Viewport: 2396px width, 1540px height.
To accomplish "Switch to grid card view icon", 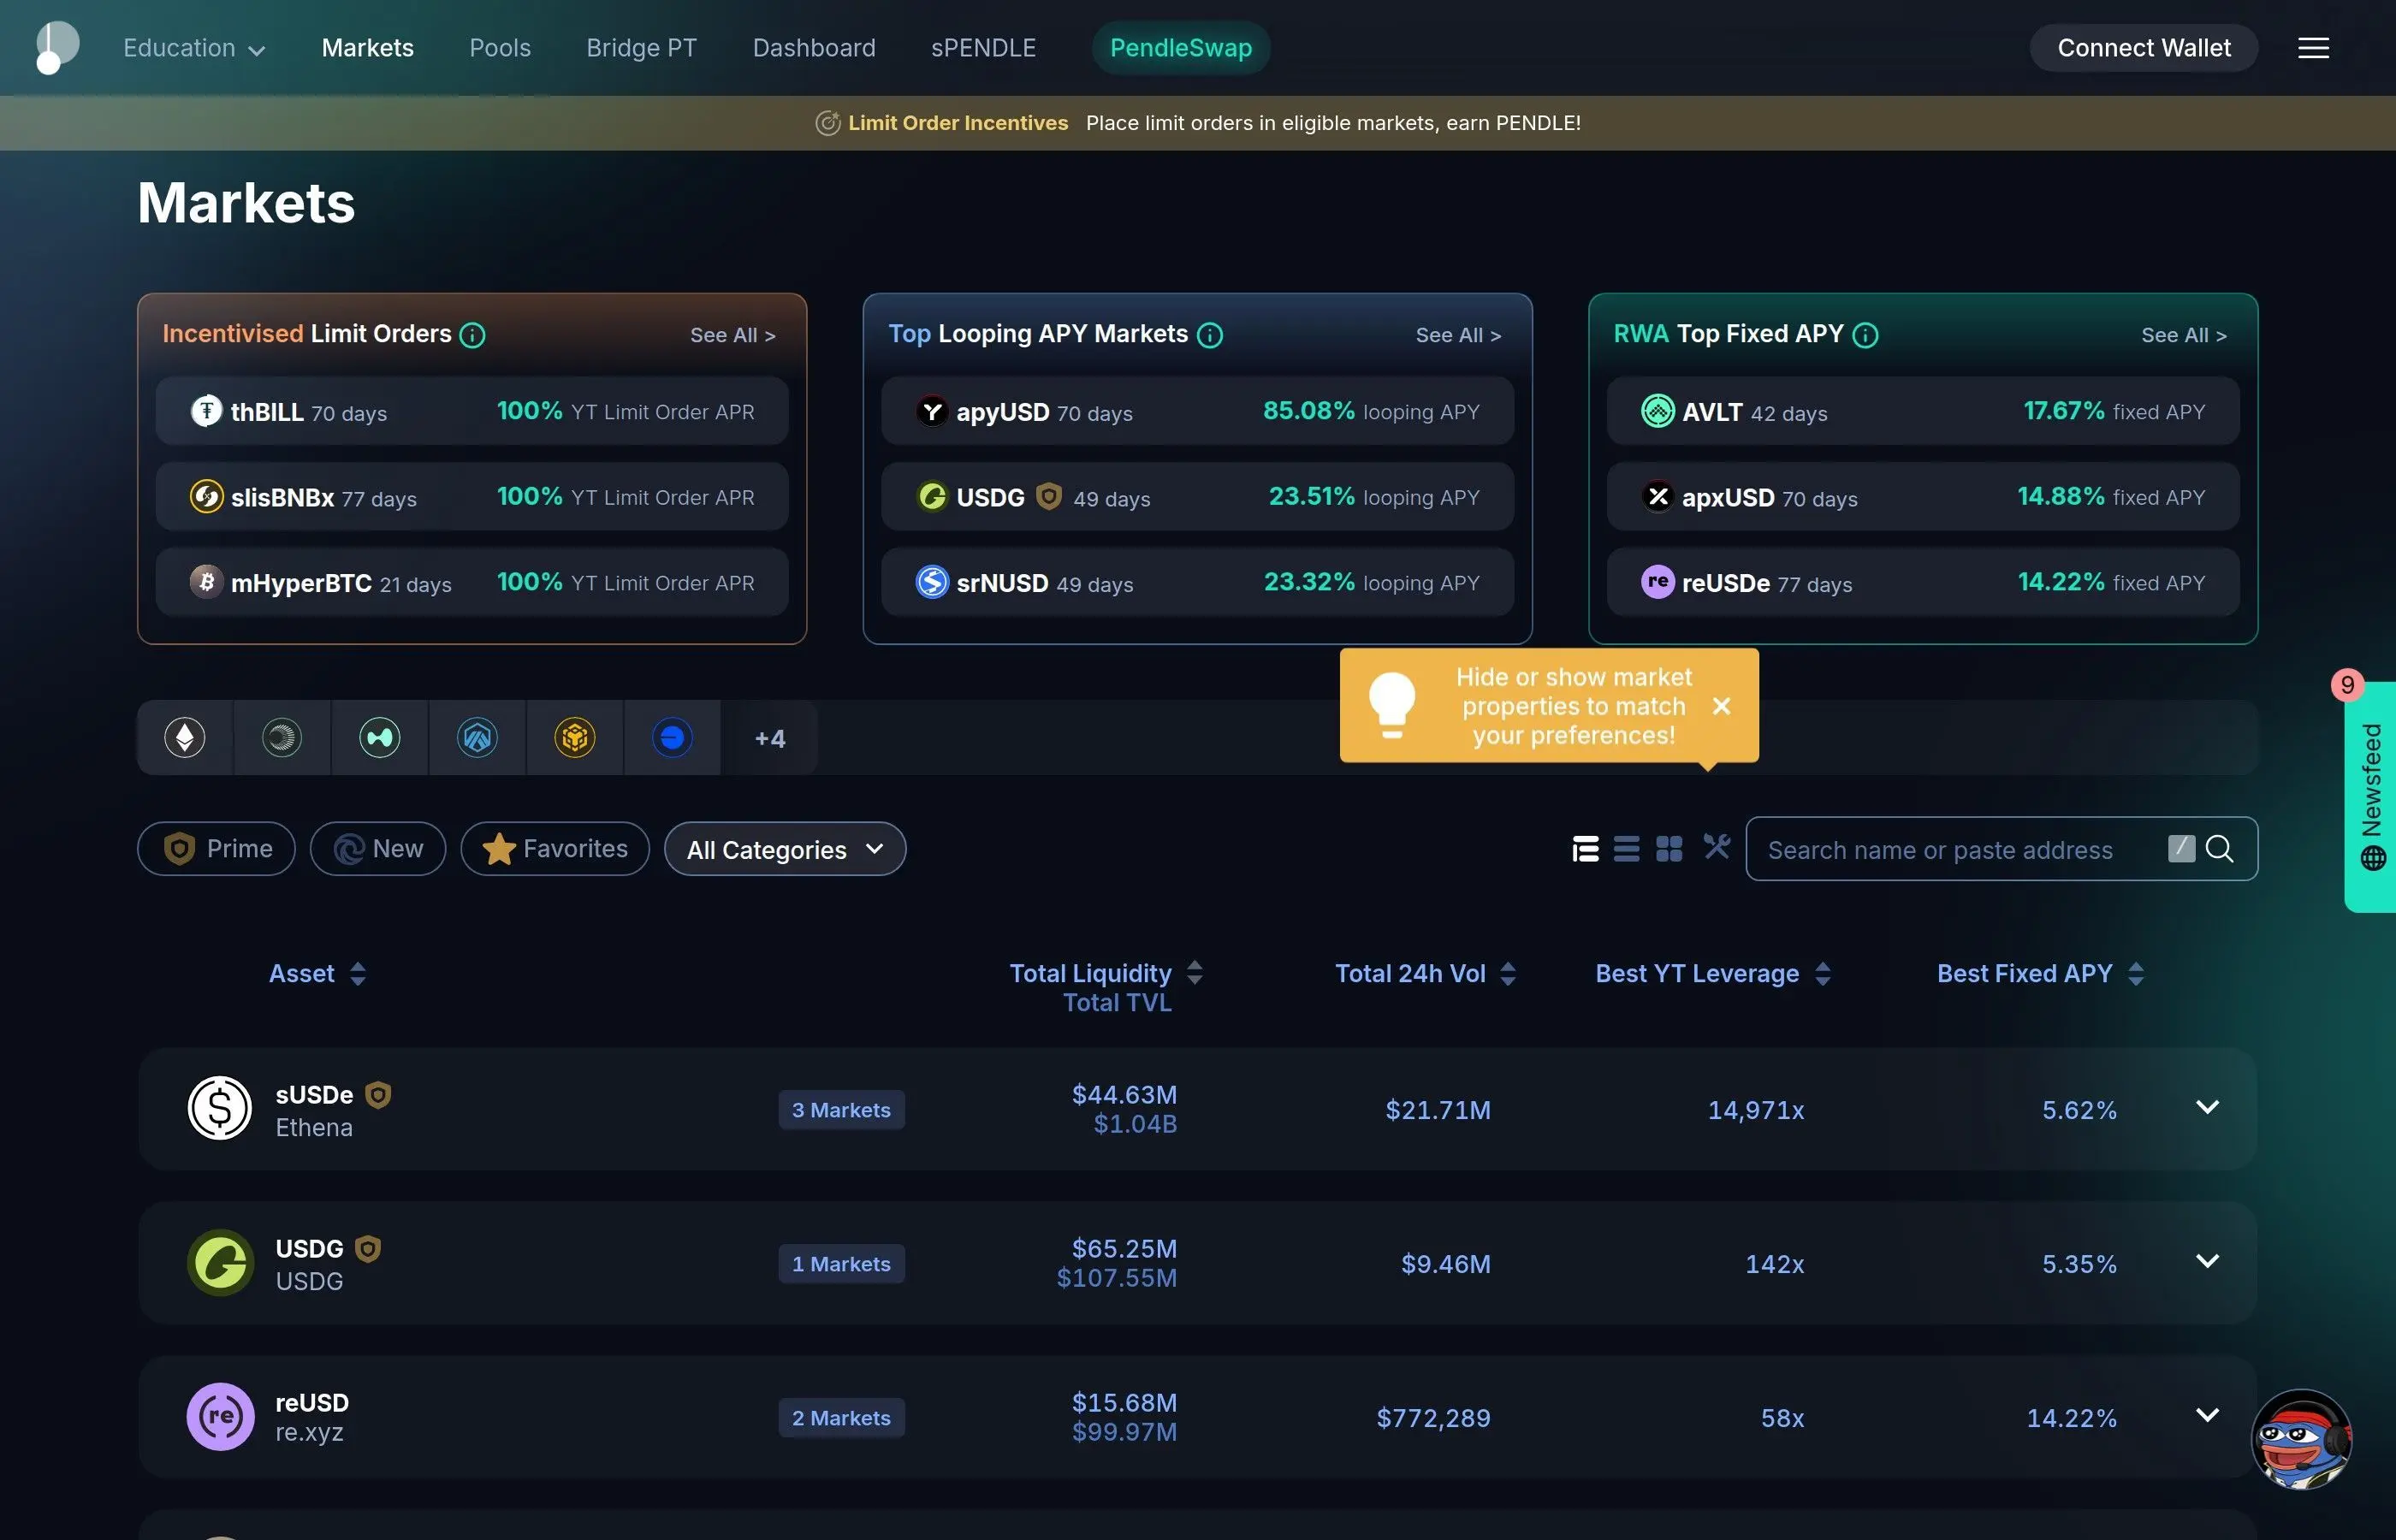I will pyautogui.click(x=1669, y=849).
